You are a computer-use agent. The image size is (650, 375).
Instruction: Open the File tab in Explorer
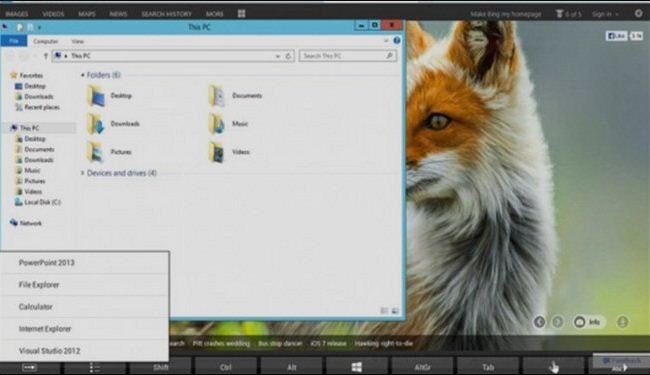click(14, 41)
